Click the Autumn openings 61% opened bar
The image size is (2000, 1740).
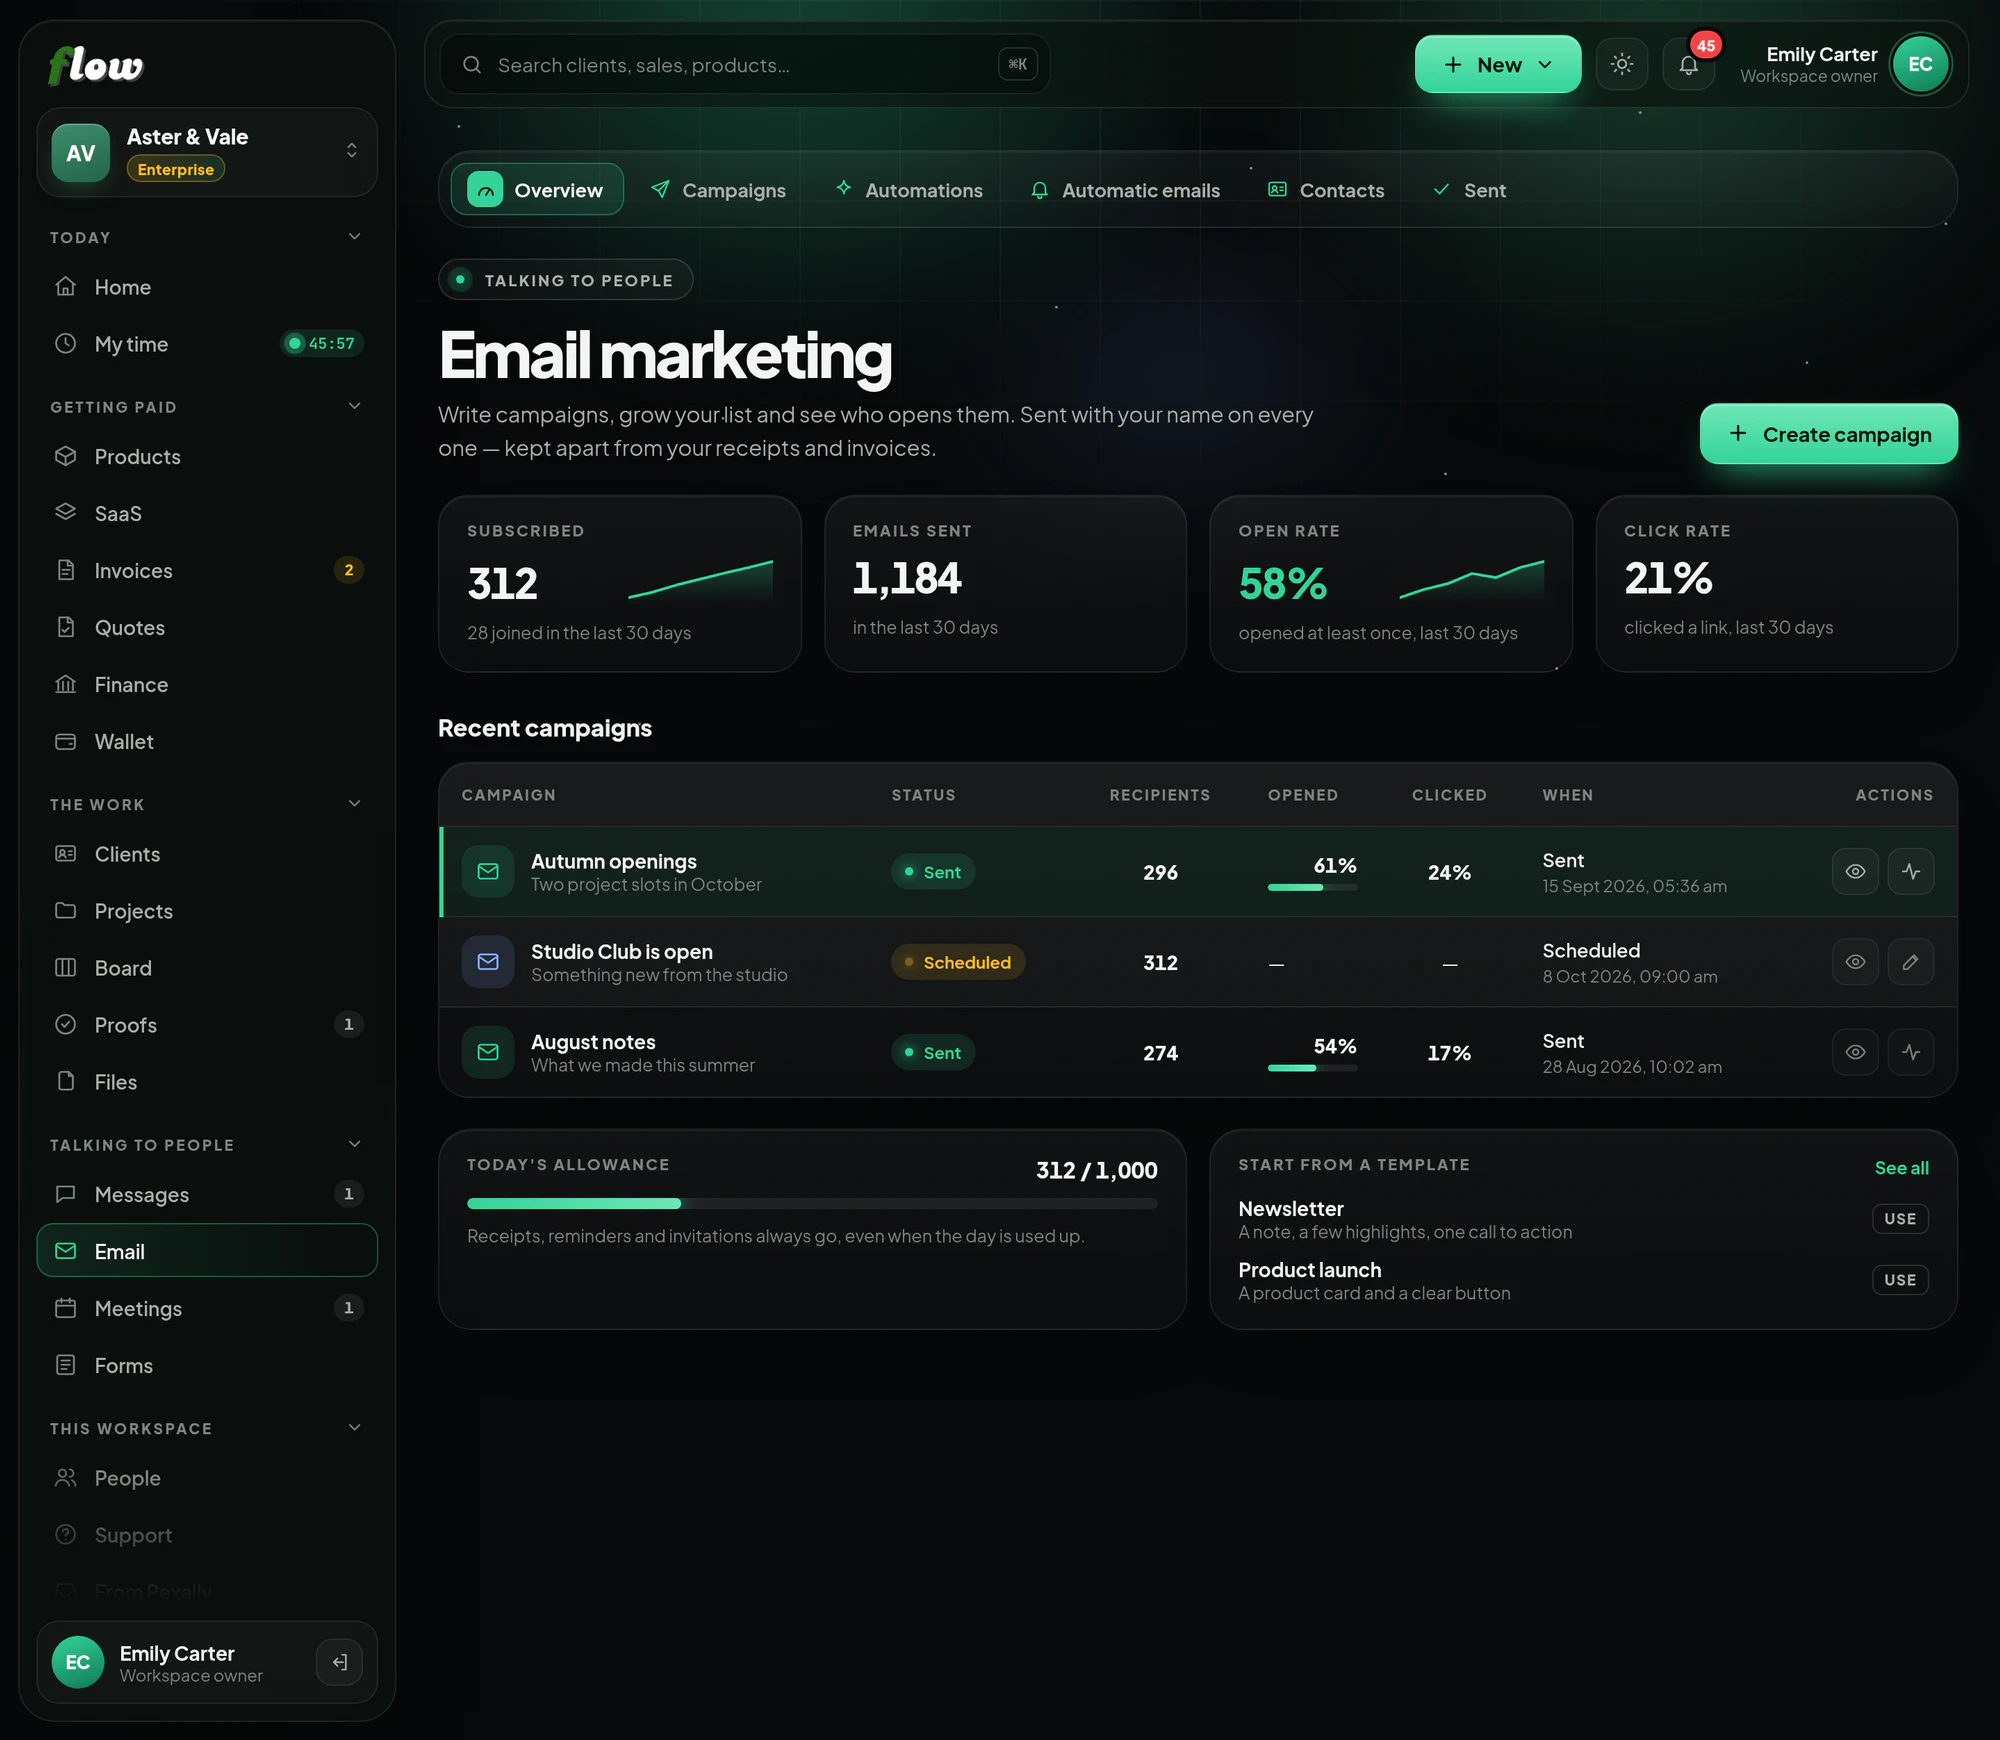1312,887
